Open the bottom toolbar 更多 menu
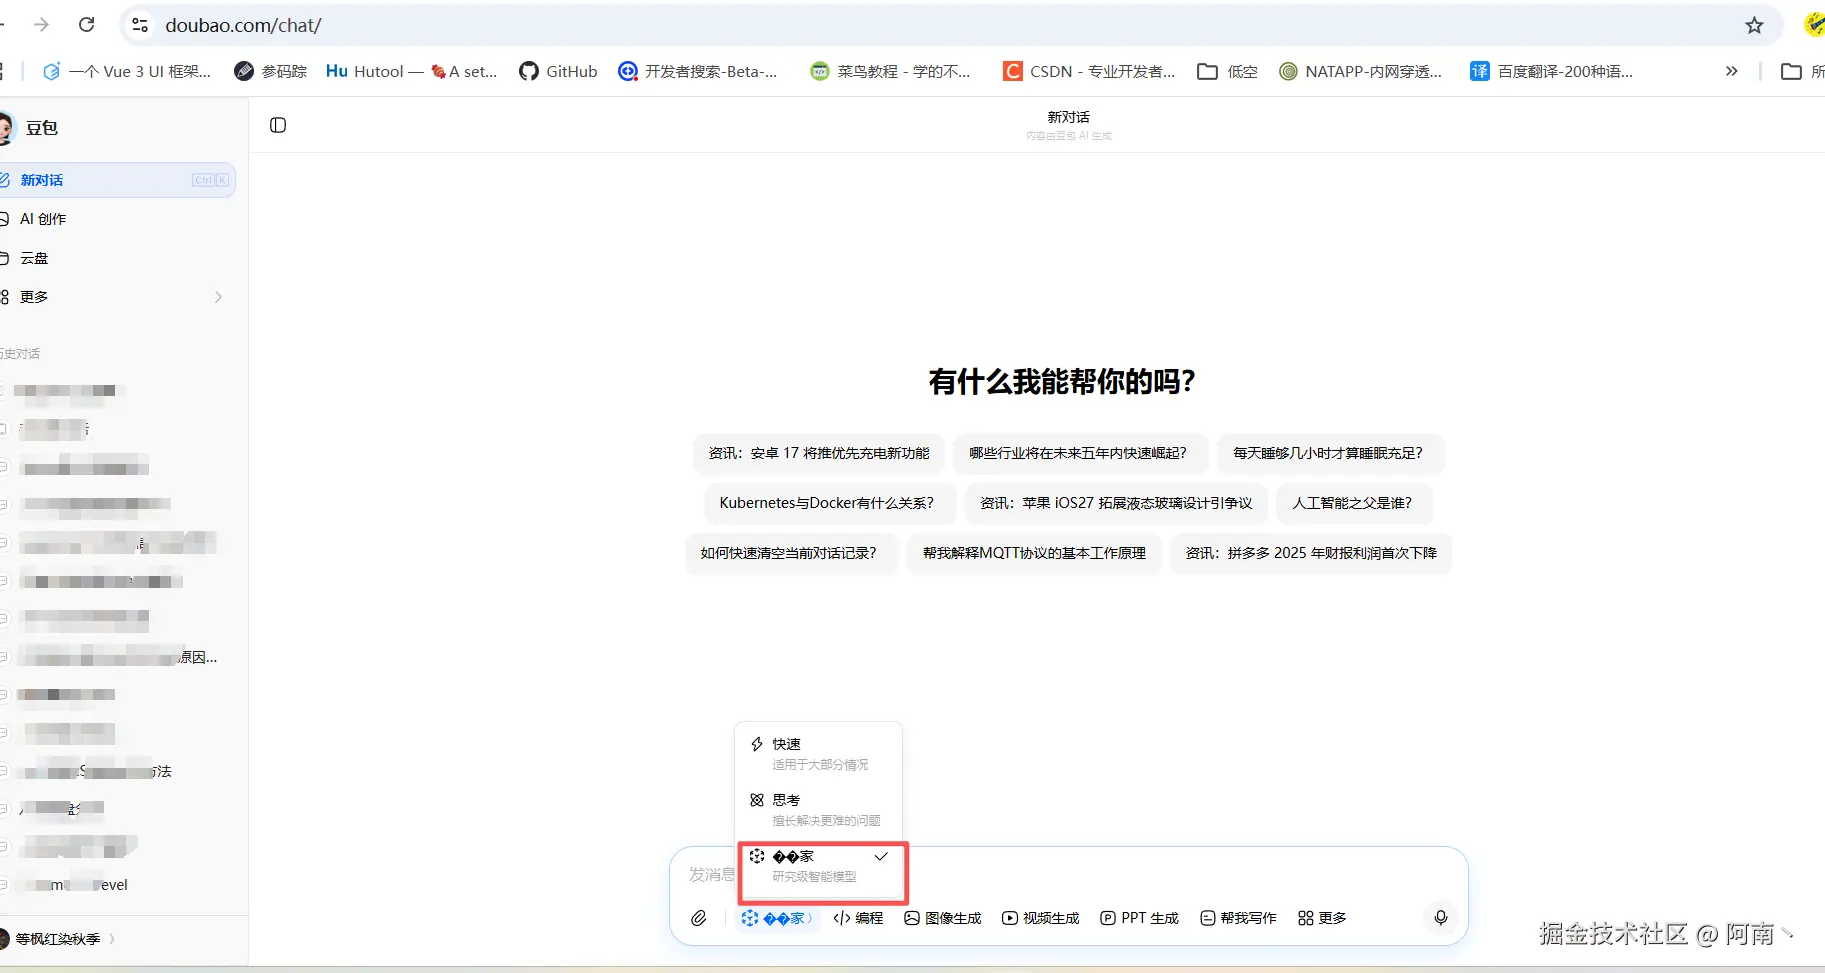 pos(1321,917)
